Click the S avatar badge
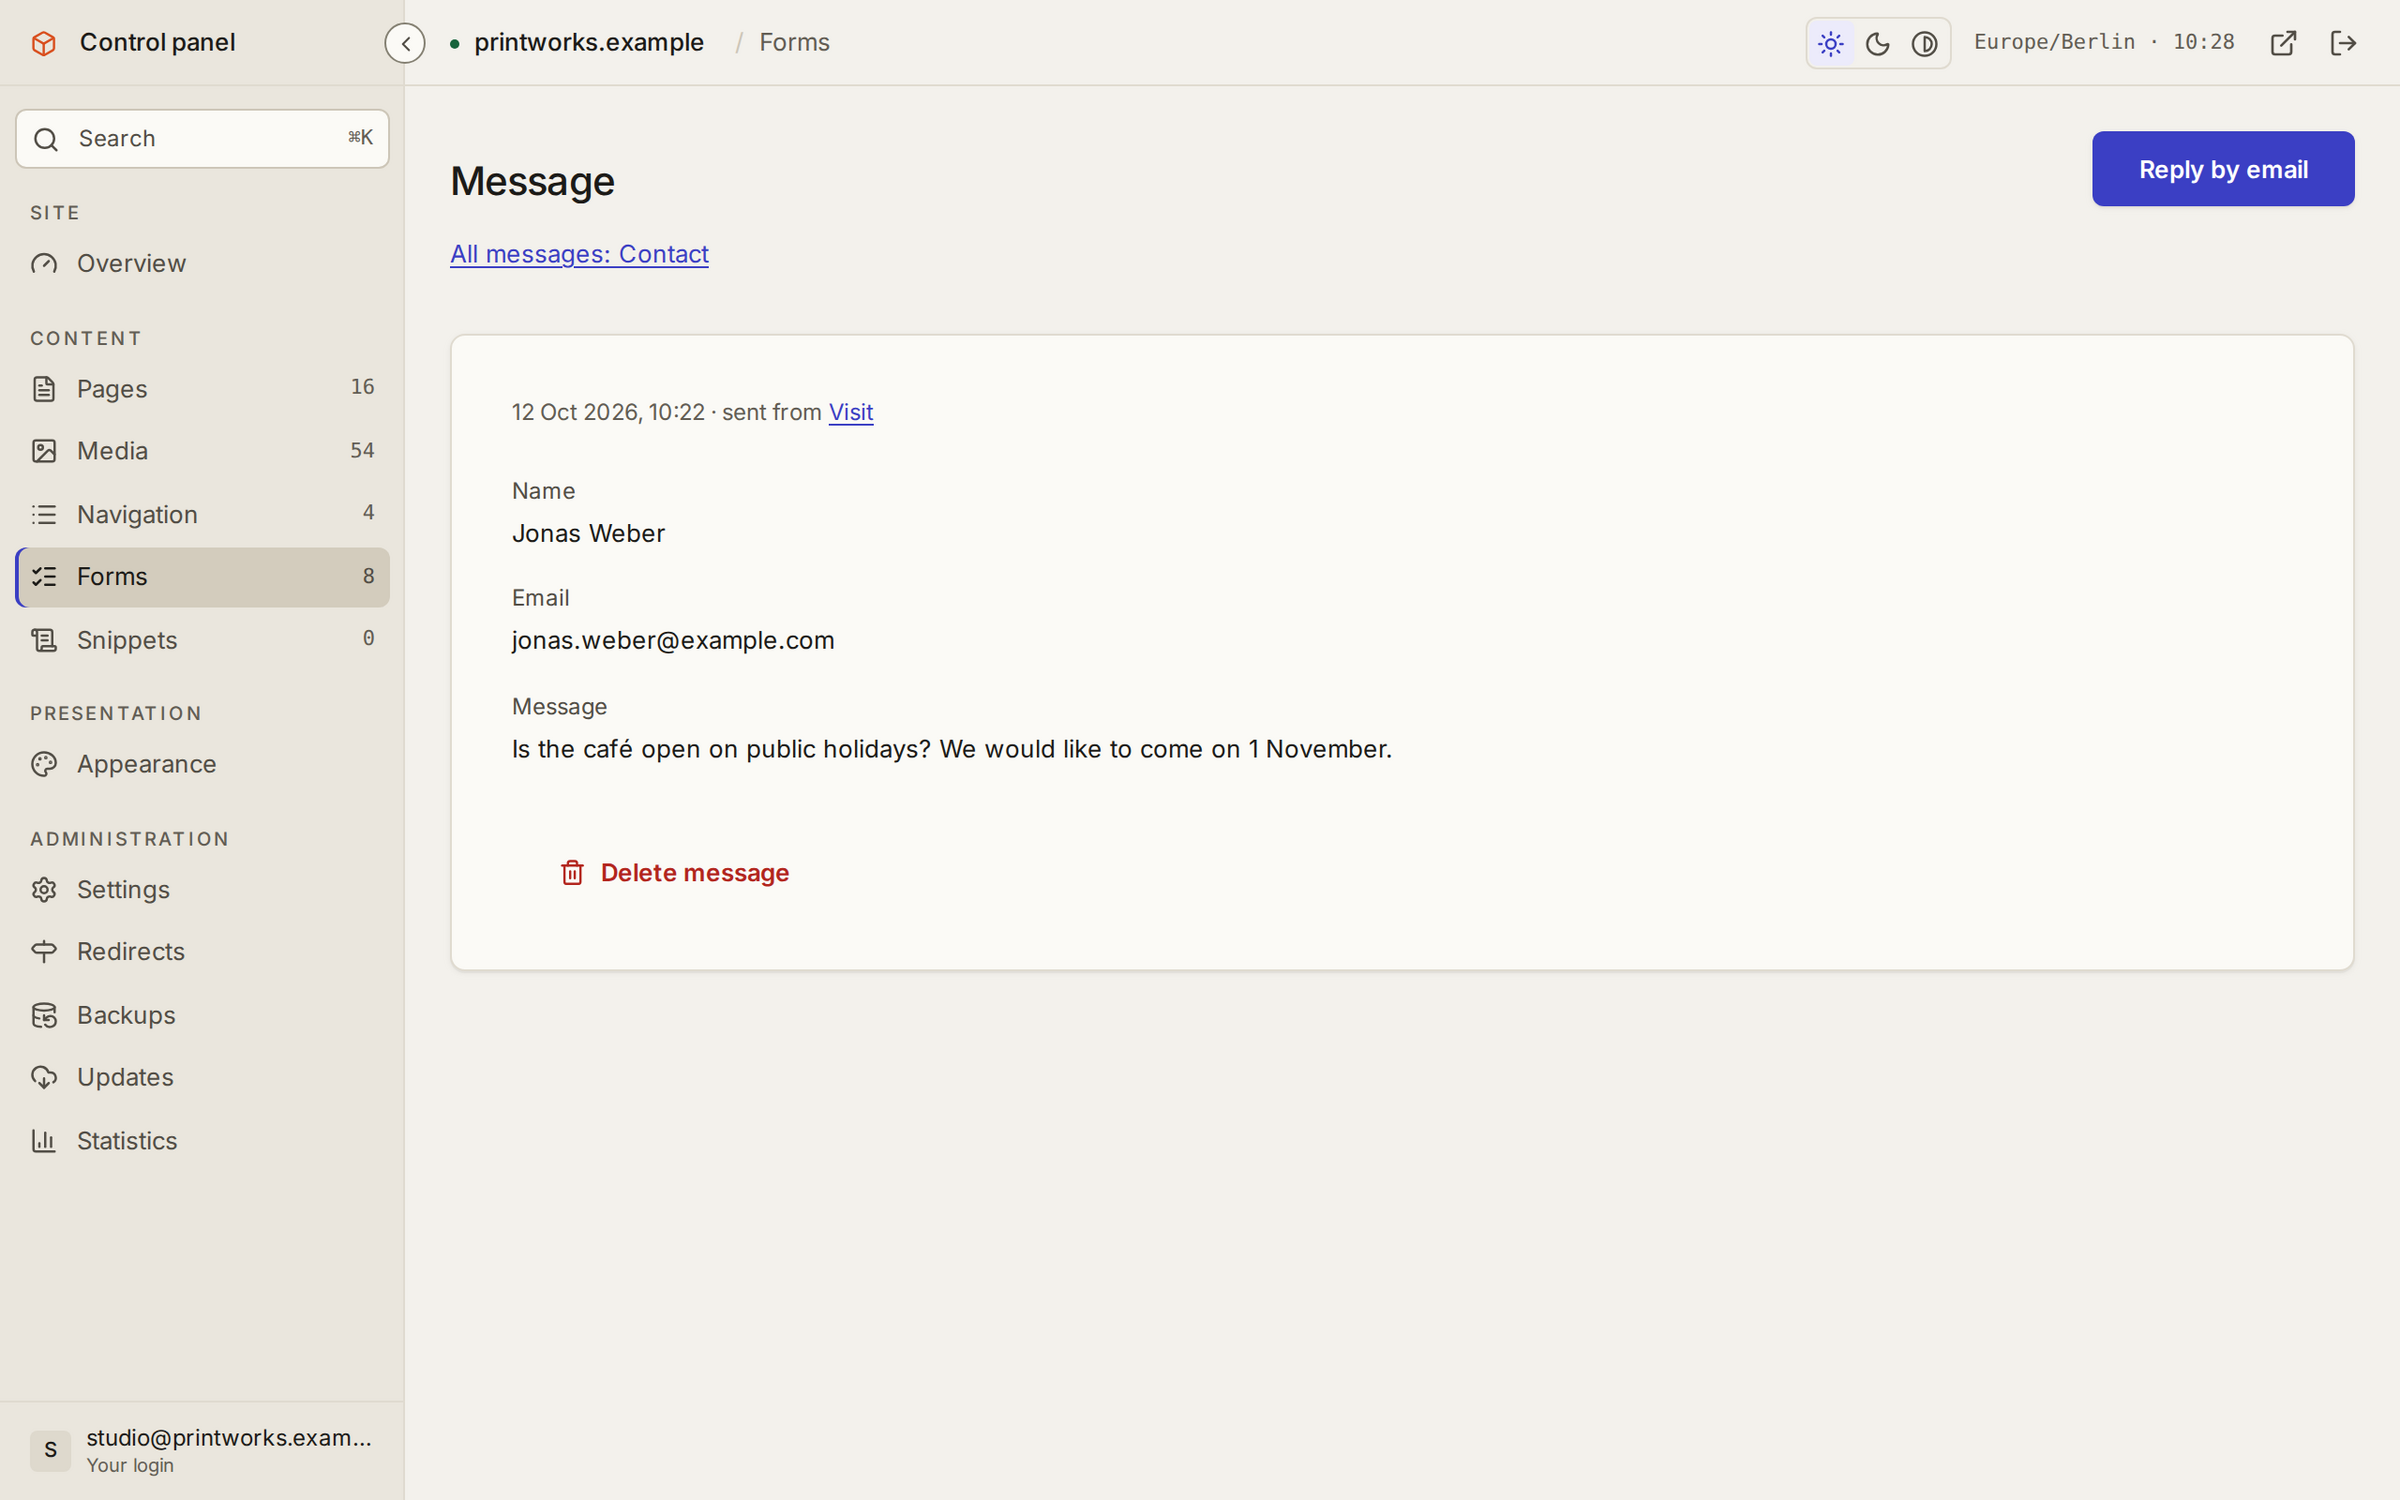Viewport: 2400px width, 1500px height. (50, 1450)
